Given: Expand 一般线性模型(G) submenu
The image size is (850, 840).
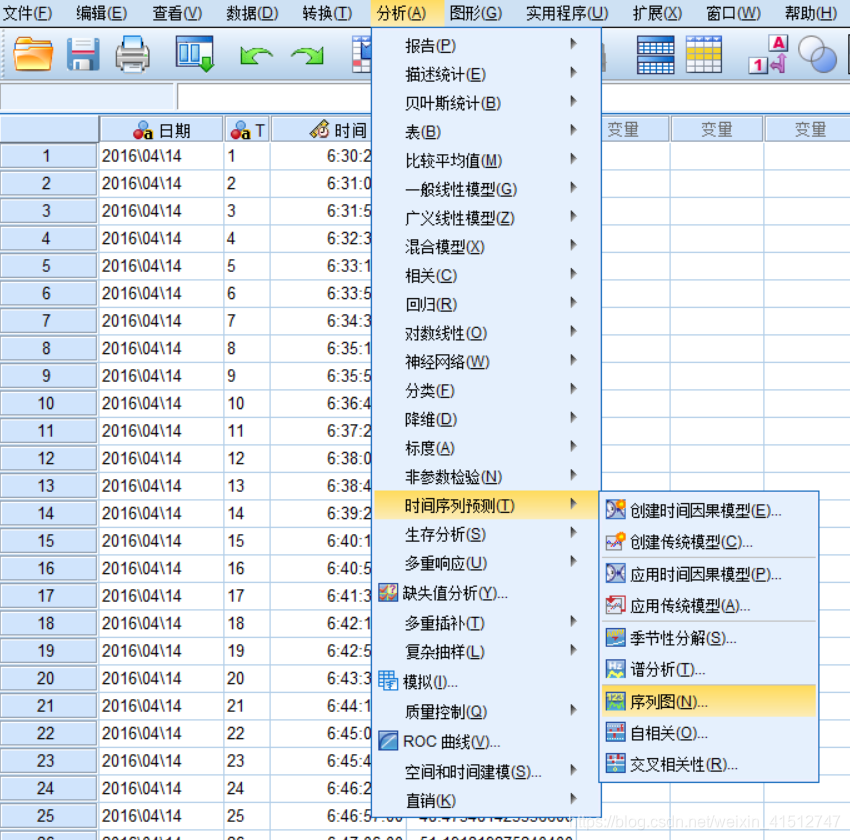Looking at the screenshot, I should (487, 189).
